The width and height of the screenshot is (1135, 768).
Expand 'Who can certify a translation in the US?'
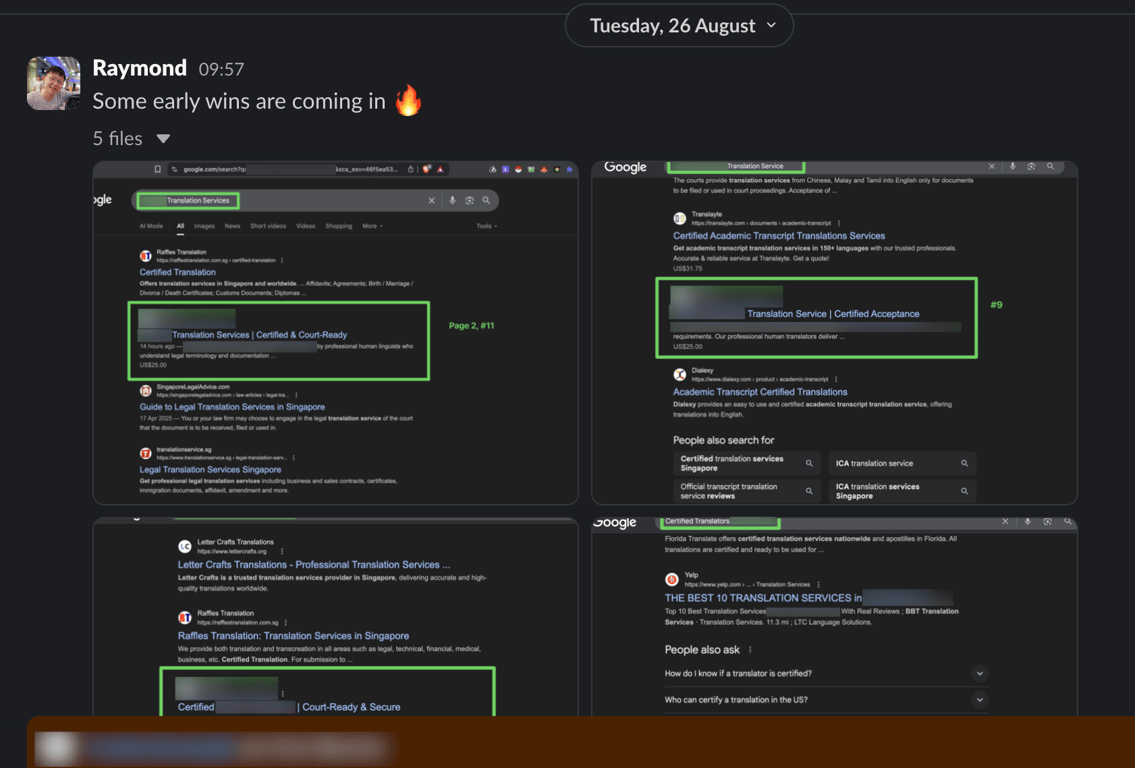tap(826, 699)
